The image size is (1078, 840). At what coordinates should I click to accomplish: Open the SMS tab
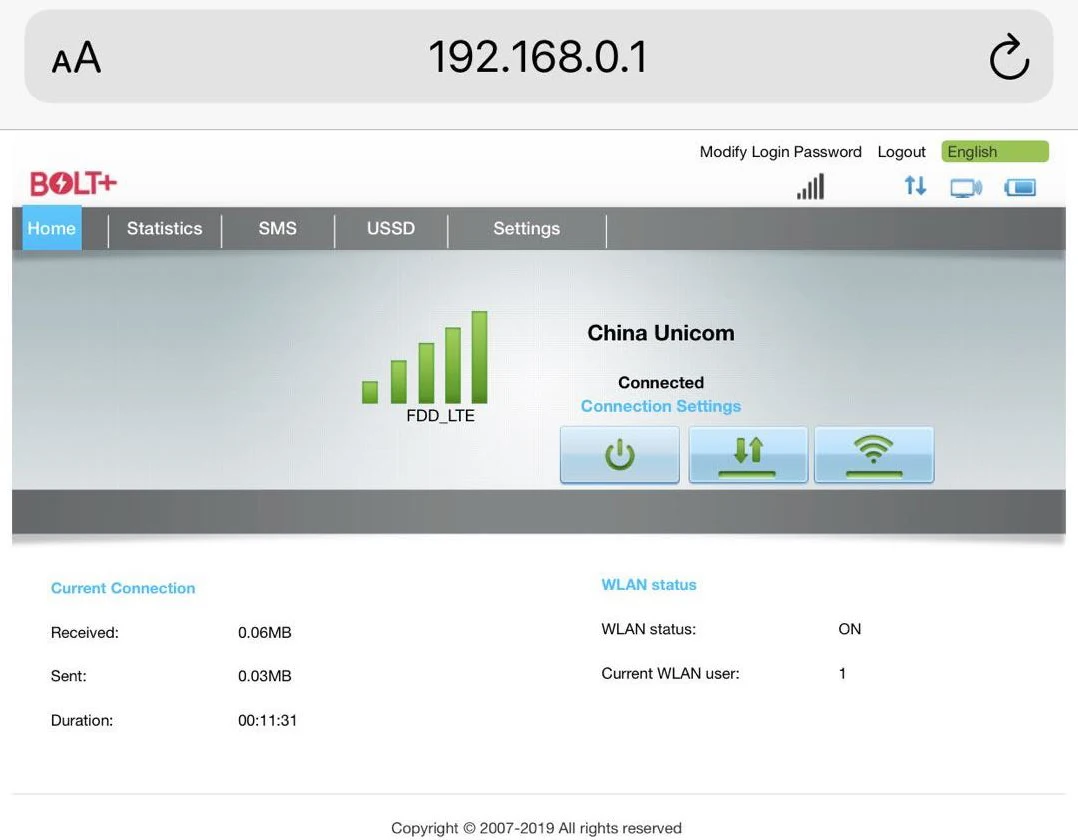pos(277,229)
